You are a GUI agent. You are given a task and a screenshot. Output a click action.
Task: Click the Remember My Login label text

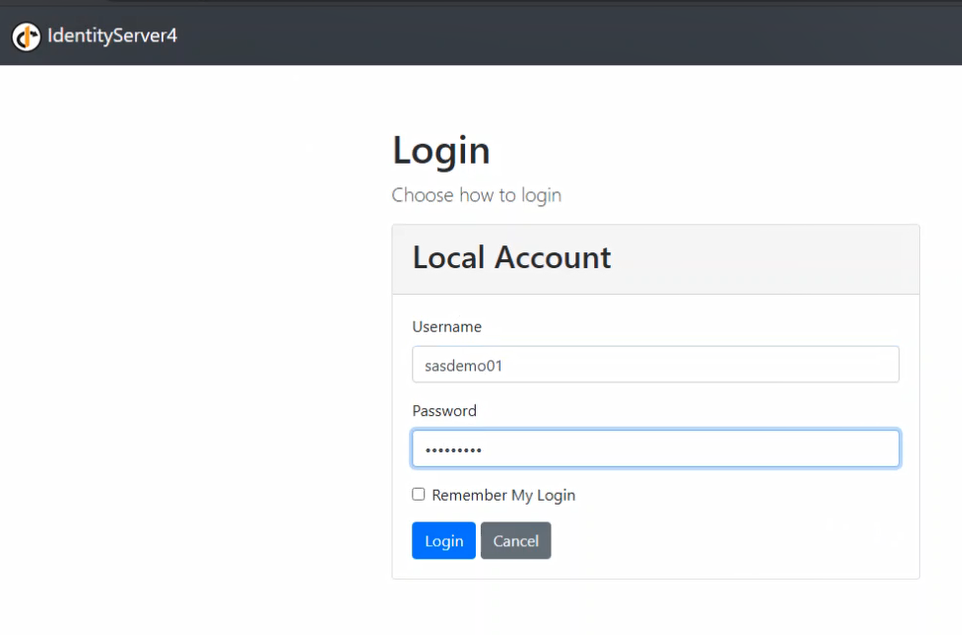point(503,495)
